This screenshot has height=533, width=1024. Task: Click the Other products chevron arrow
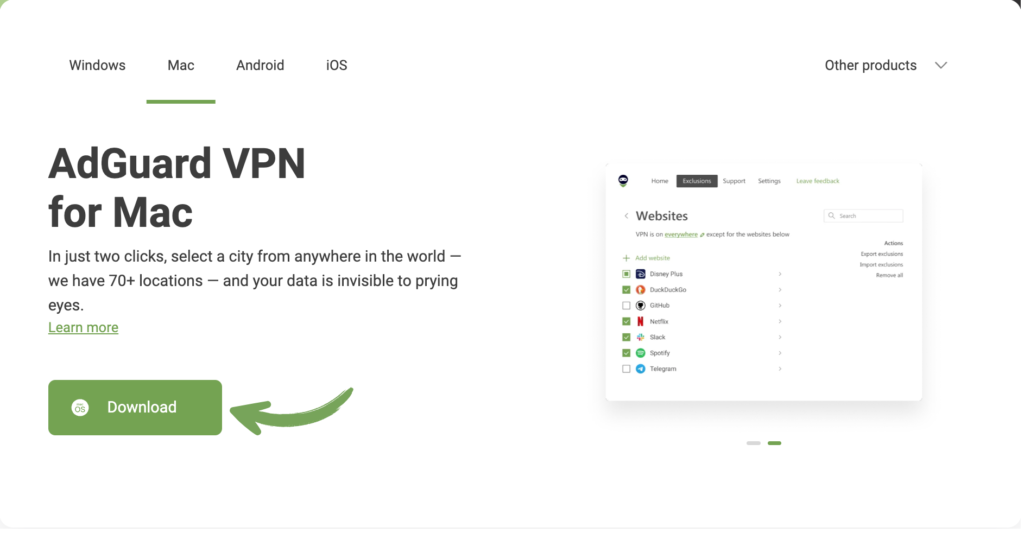[x=940, y=65]
